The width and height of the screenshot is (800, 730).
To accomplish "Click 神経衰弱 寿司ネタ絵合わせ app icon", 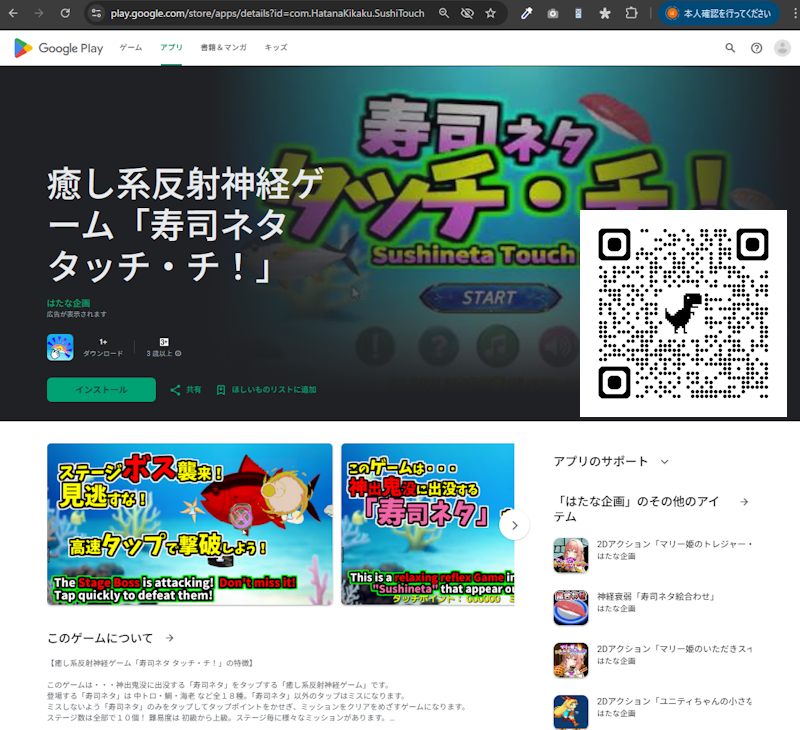I will pos(571,608).
